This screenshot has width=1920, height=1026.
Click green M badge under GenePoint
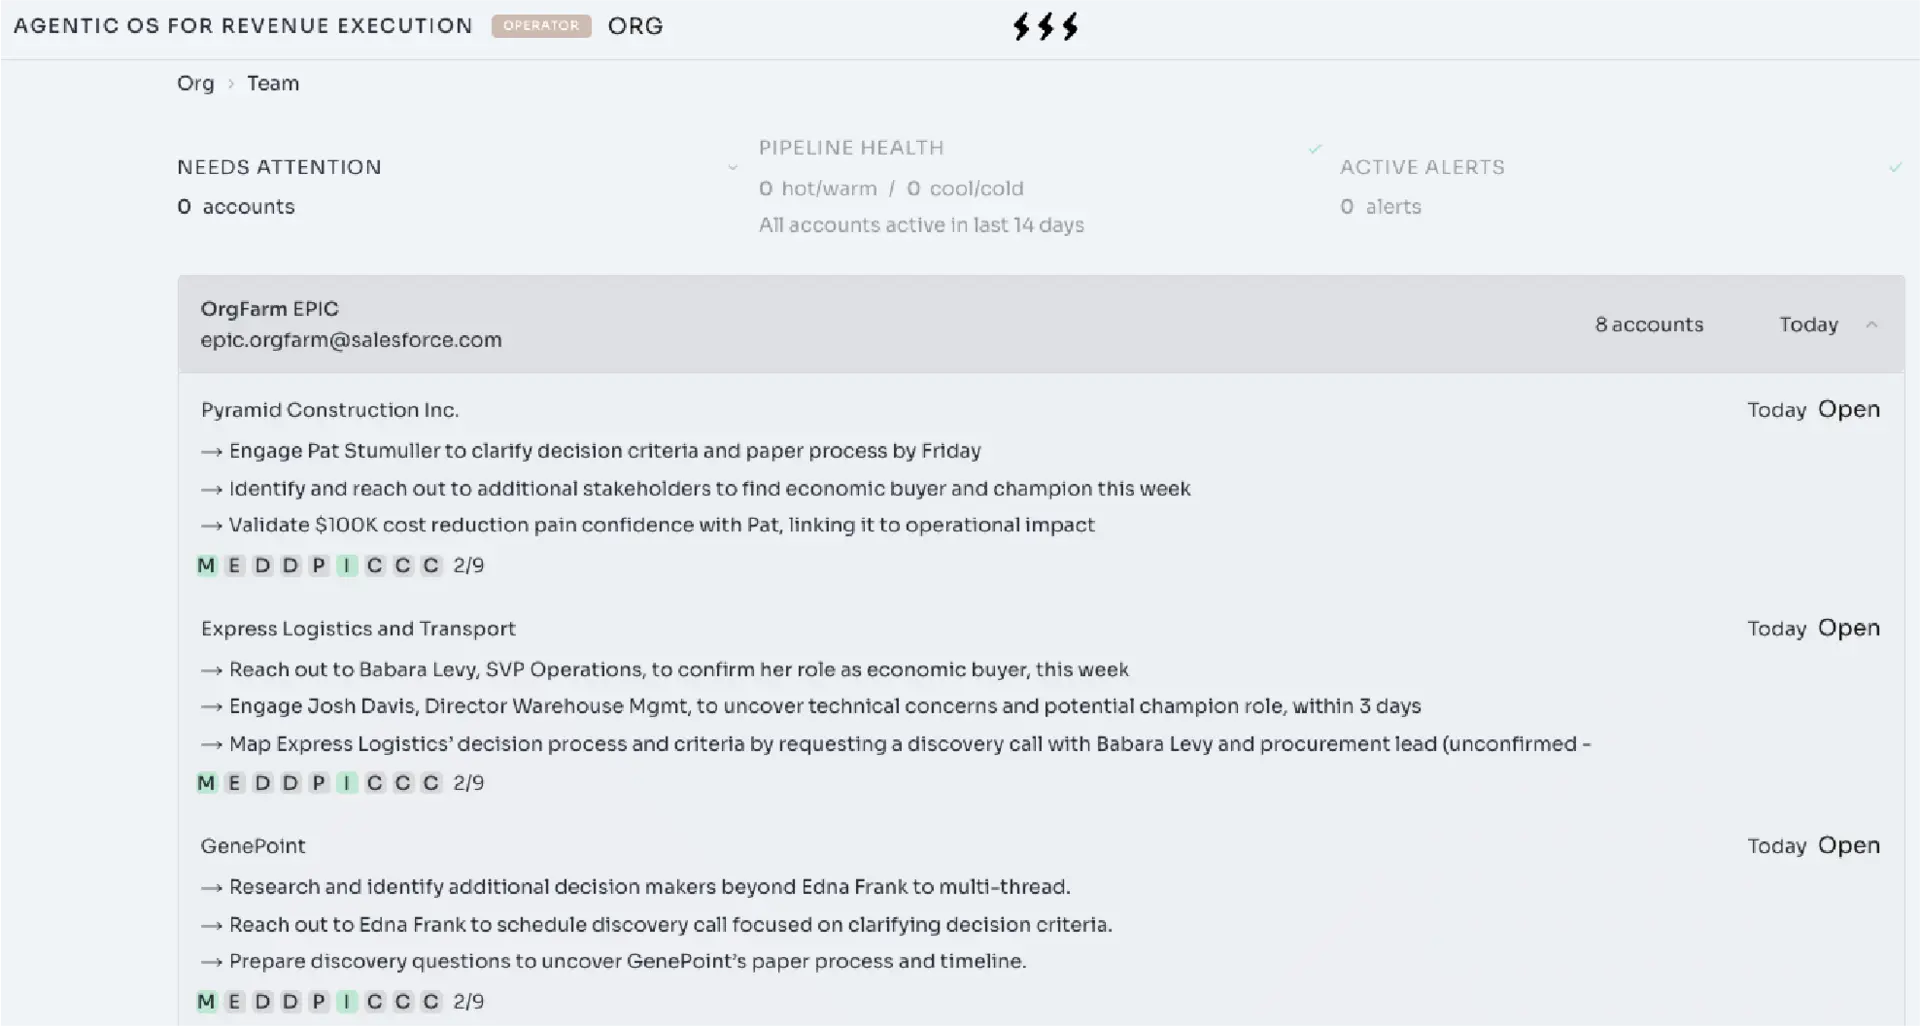pos(206,1001)
